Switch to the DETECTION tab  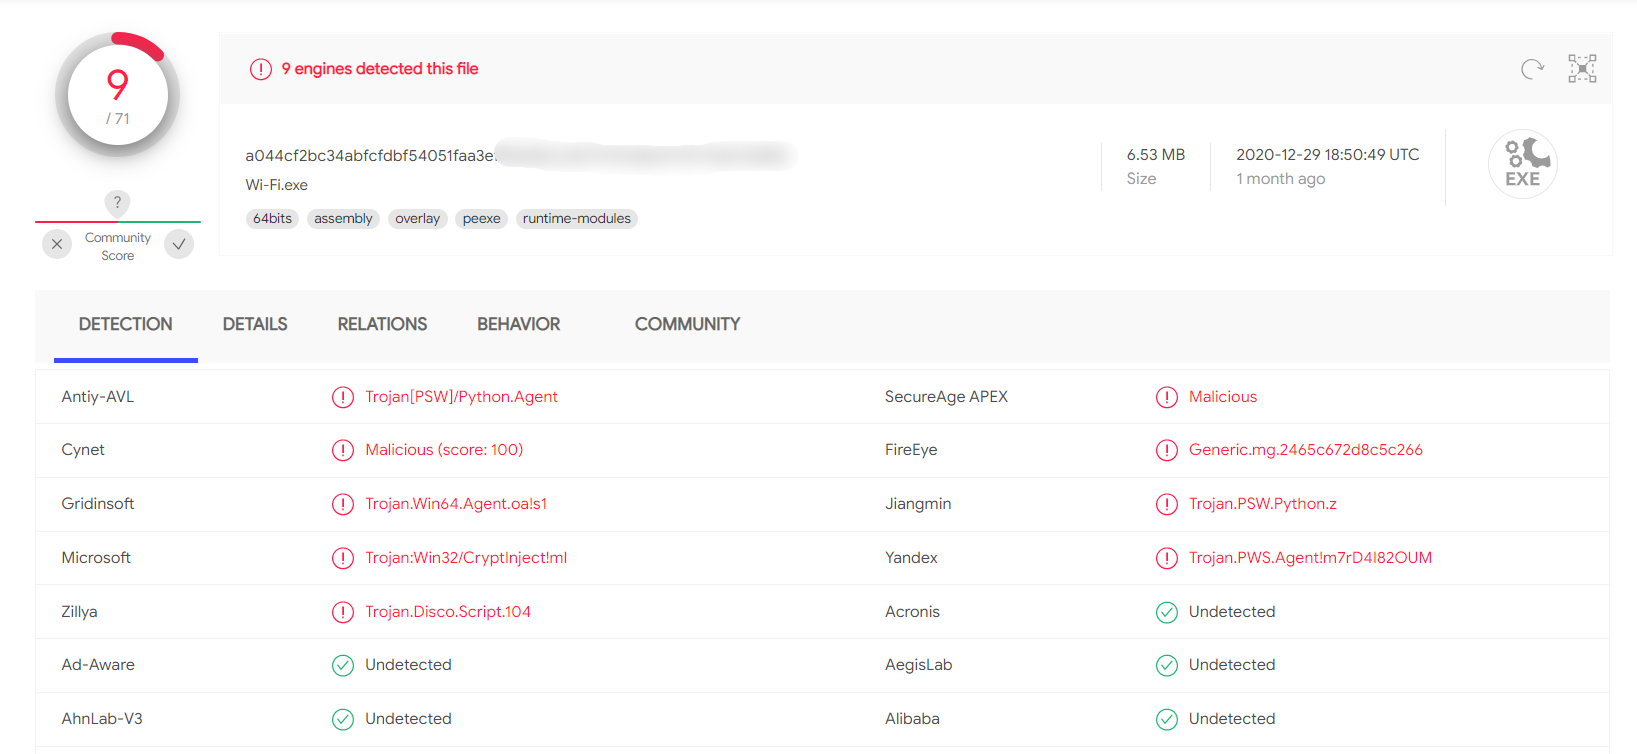126,324
